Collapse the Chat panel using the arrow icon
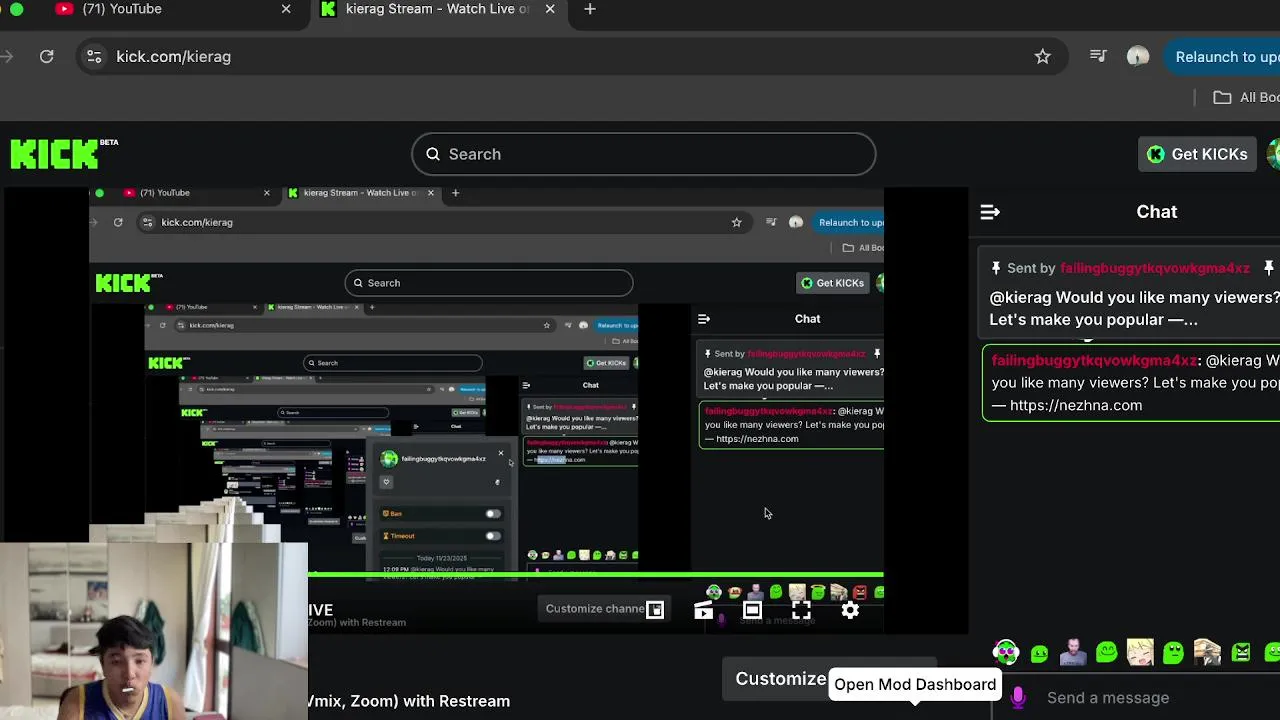This screenshot has width=1280, height=720. 990,212
